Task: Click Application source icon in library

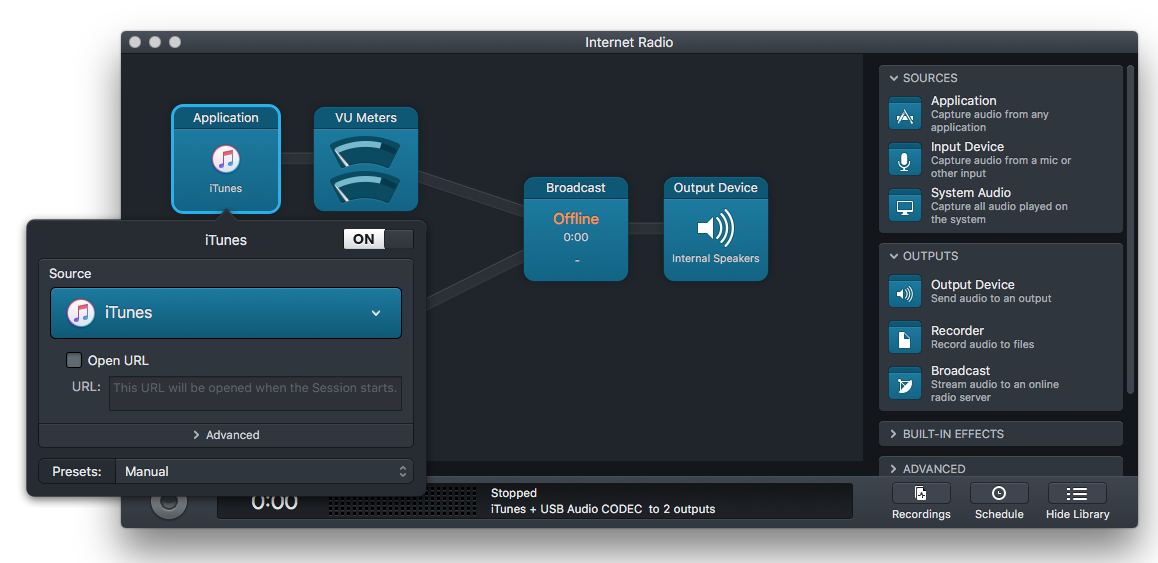Action: tap(905, 113)
